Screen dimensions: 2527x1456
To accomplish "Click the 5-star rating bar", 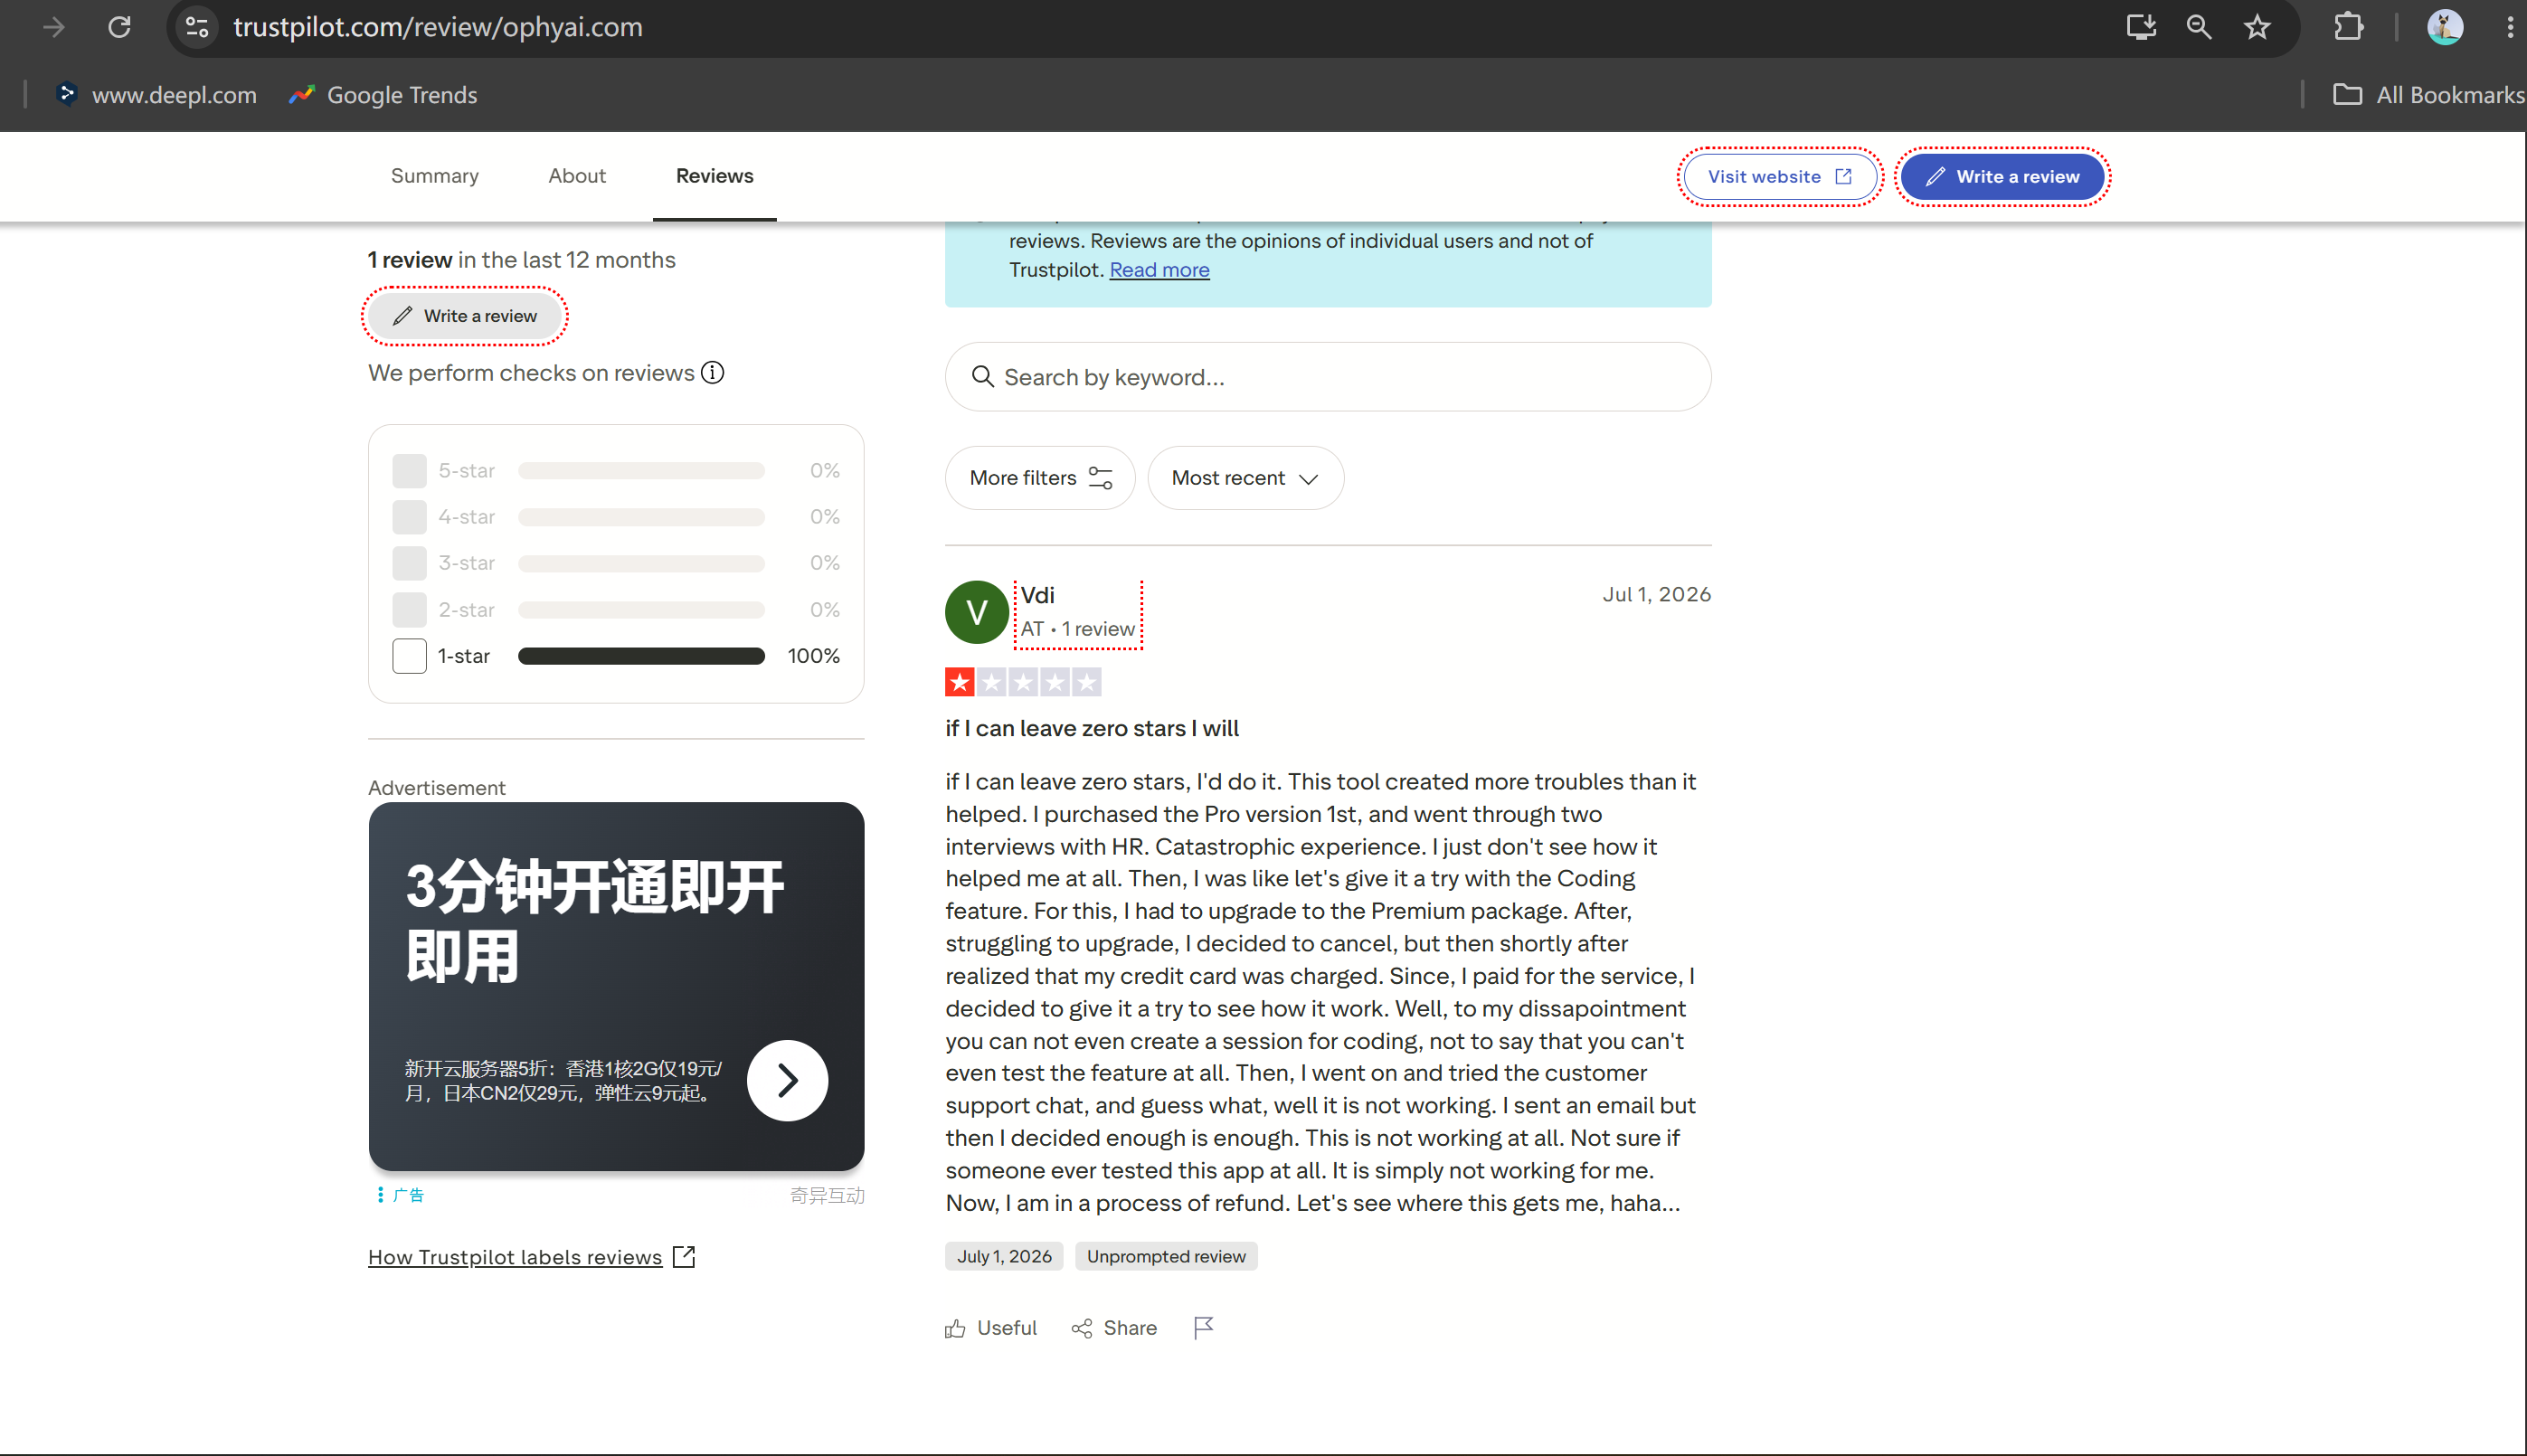I will pos(641,470).
